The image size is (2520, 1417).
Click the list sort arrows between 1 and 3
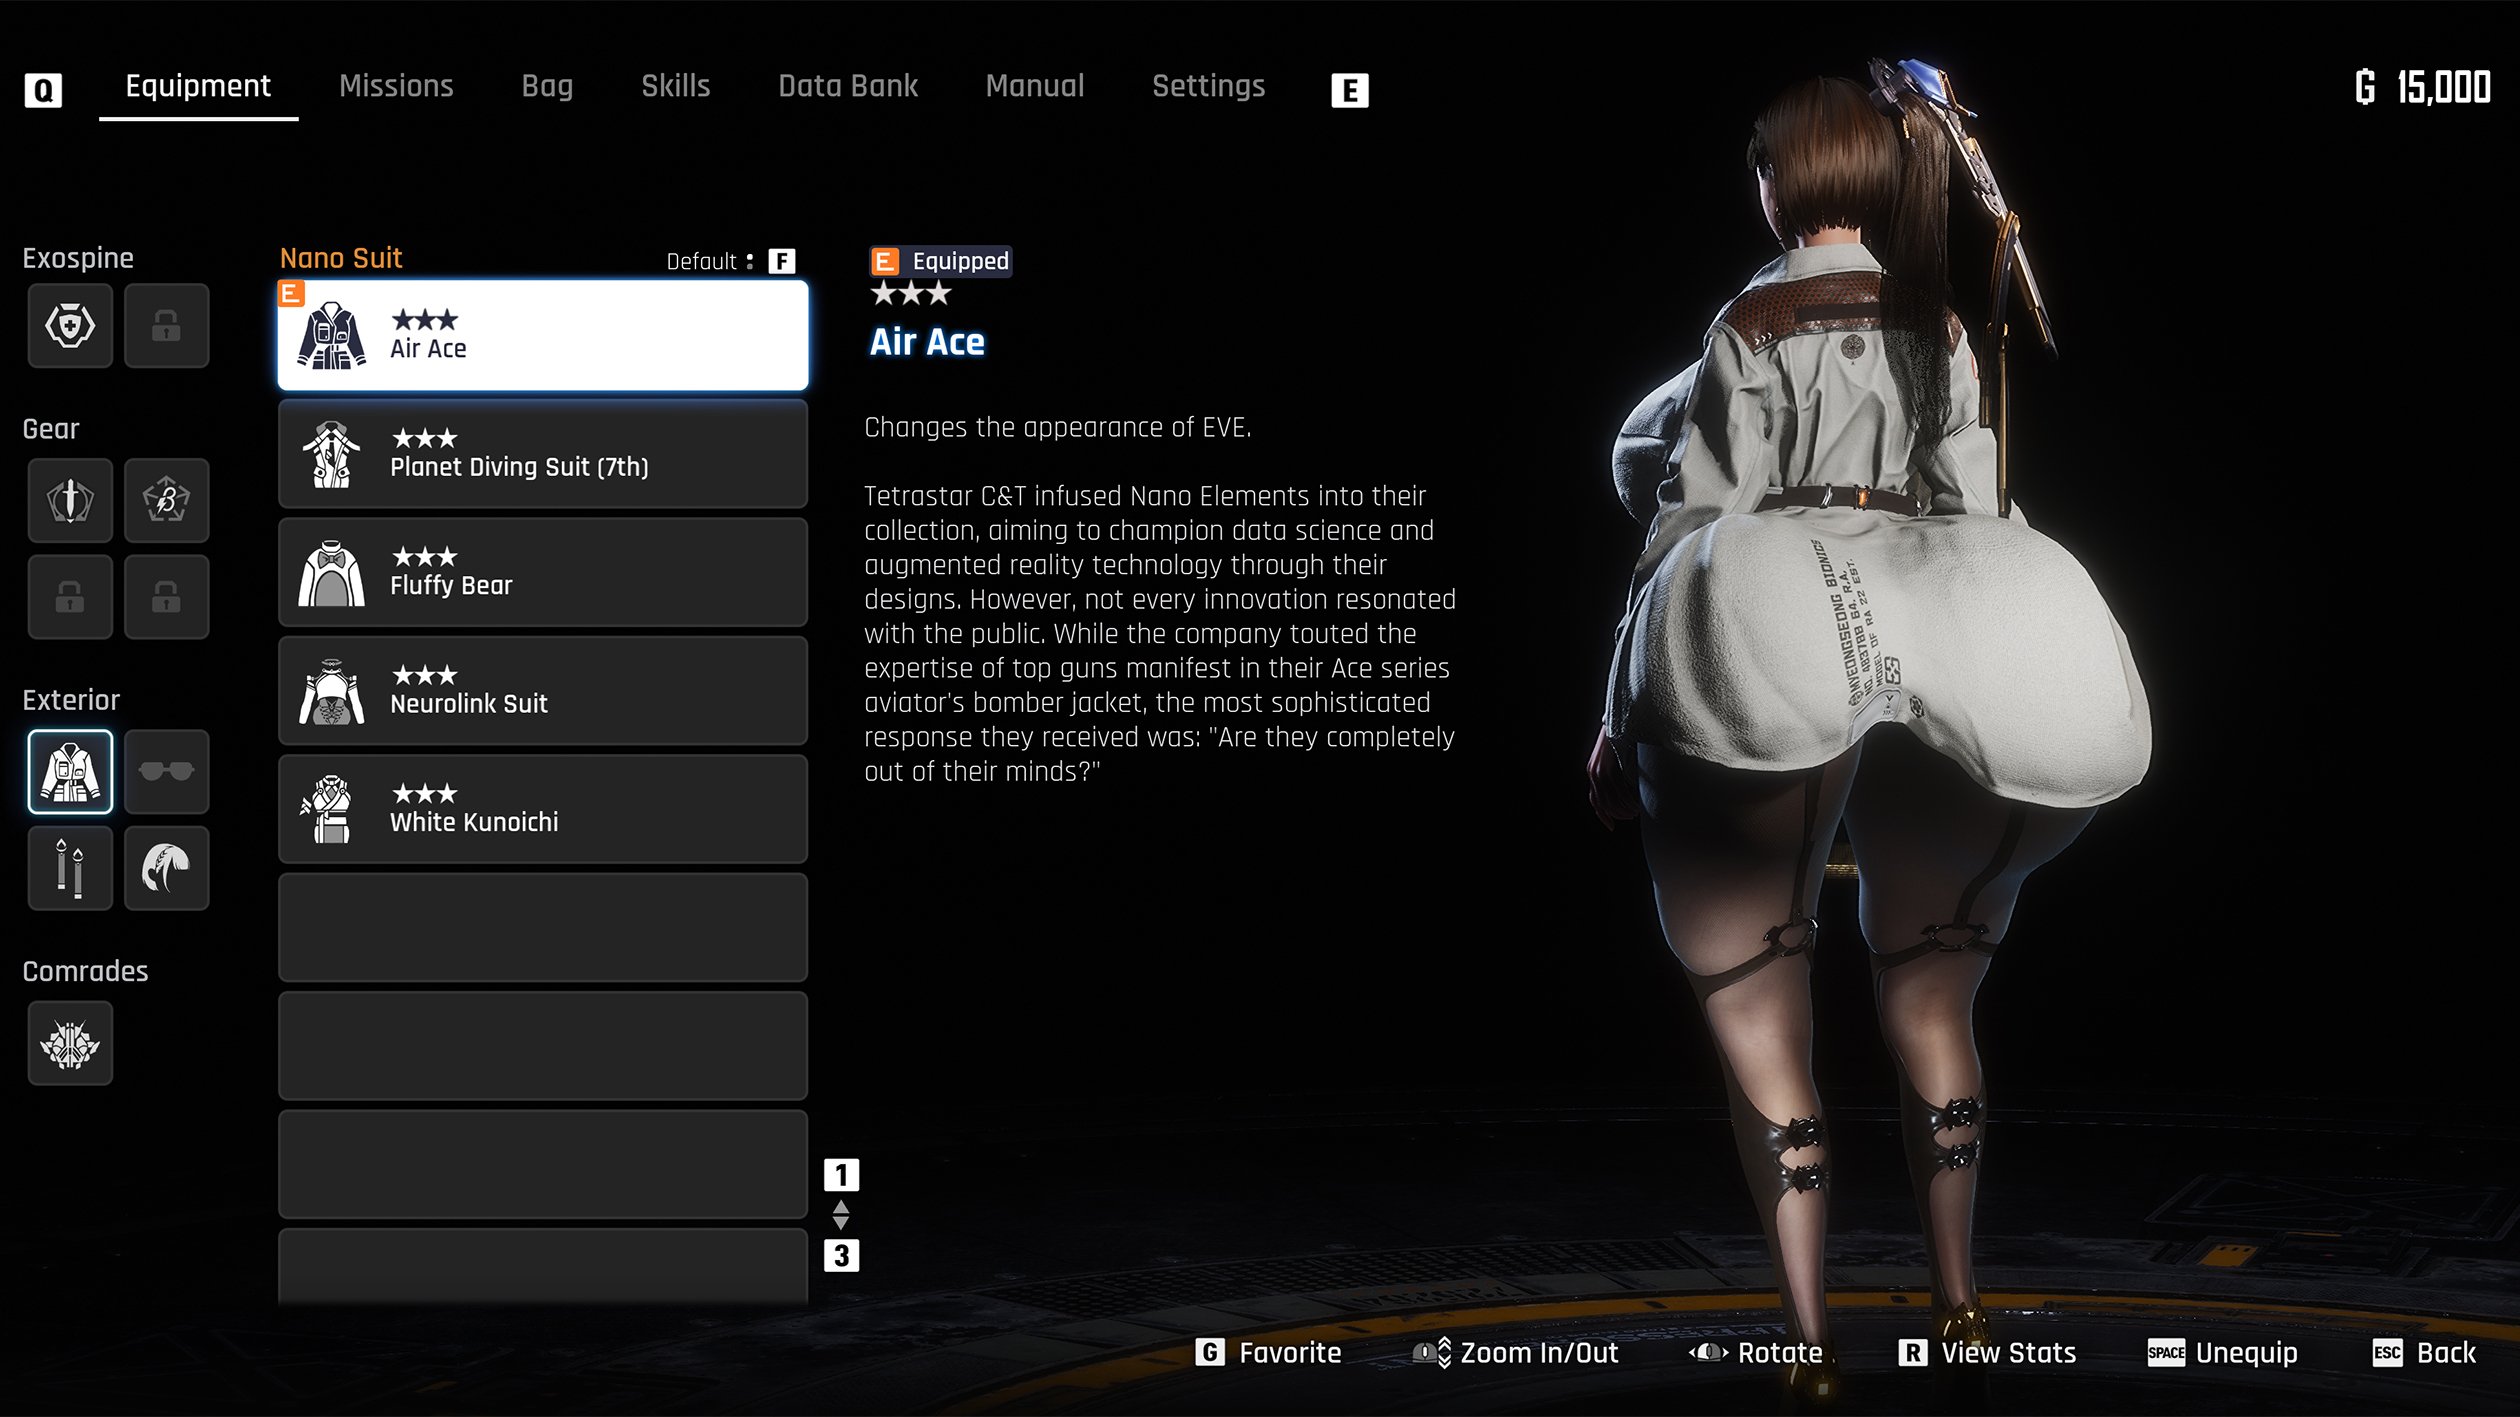coord(841,1215)
